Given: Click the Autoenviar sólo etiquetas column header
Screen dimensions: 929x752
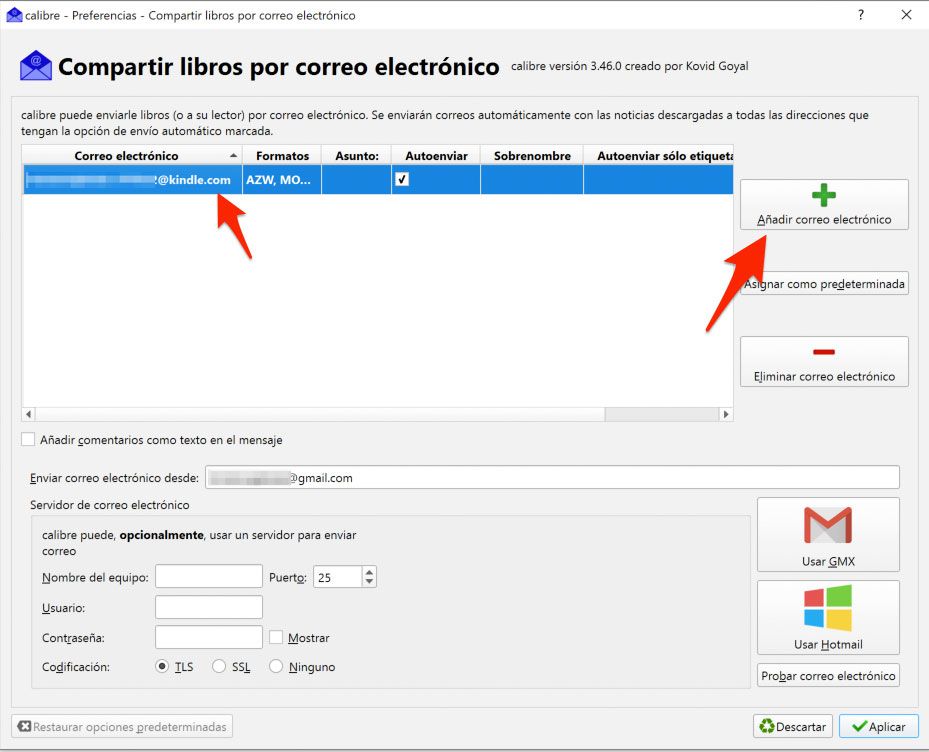Looking at the screenshot, I should point(658,155).
